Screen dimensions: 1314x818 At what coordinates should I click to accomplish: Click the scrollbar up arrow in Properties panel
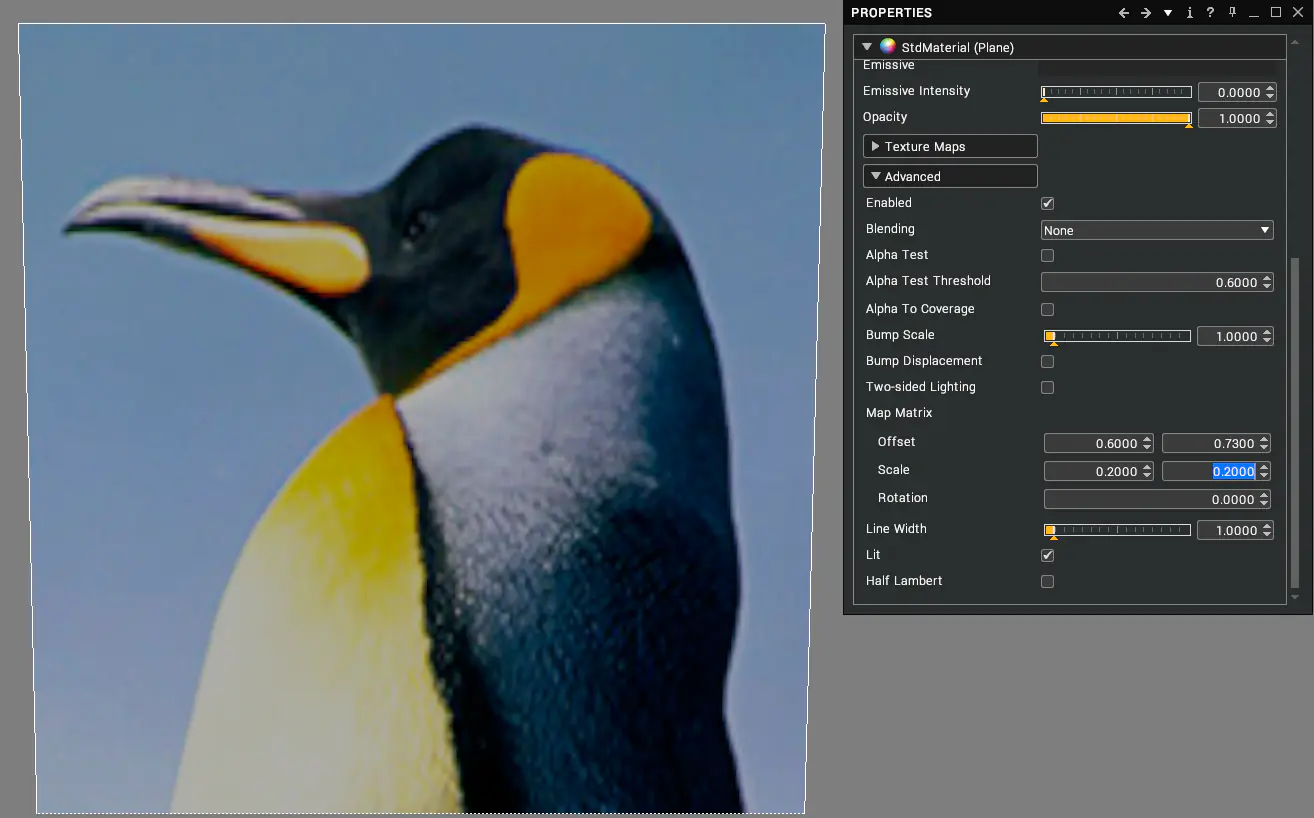click(x=1296, y=43)
